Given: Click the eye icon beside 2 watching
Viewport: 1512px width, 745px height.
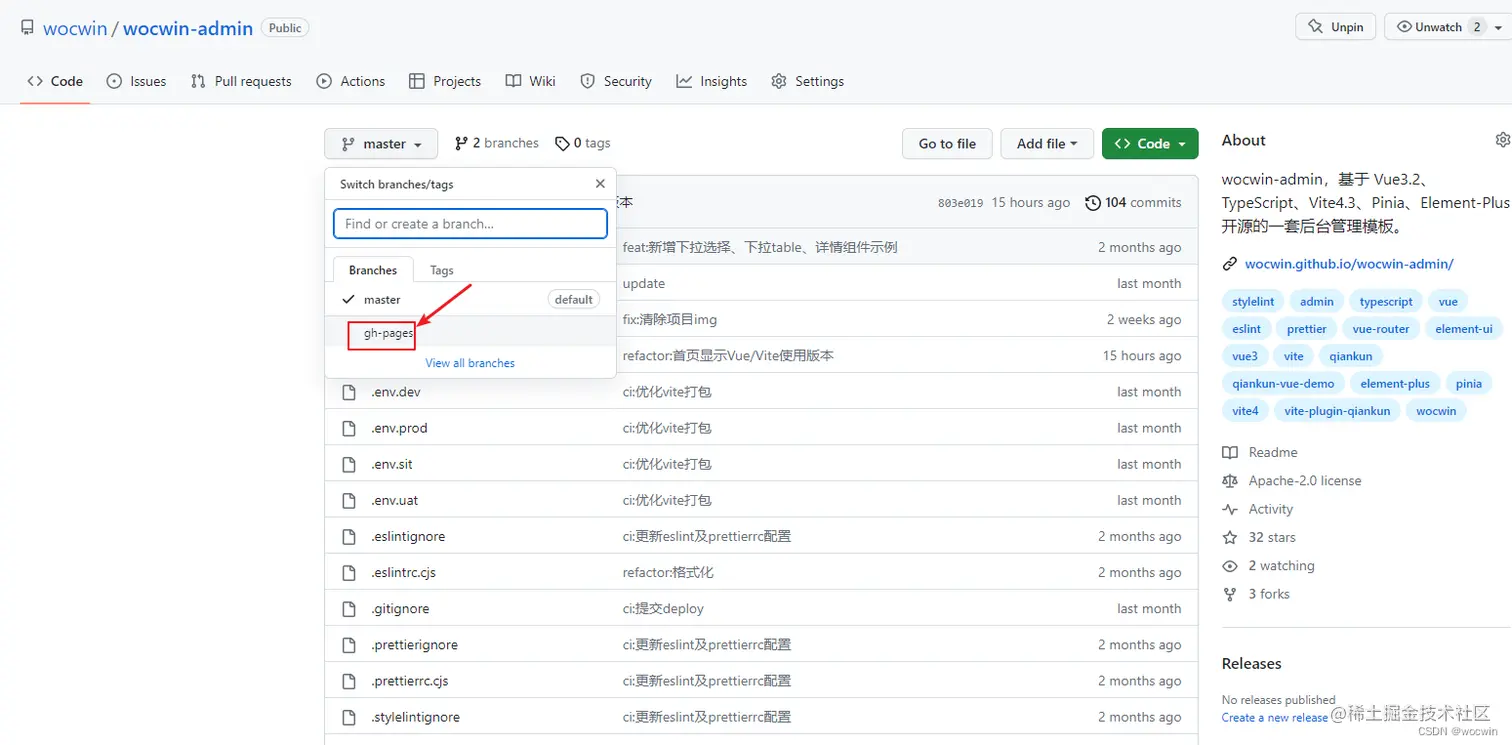Looking at the screenshot, I should tap(1230, 566).
